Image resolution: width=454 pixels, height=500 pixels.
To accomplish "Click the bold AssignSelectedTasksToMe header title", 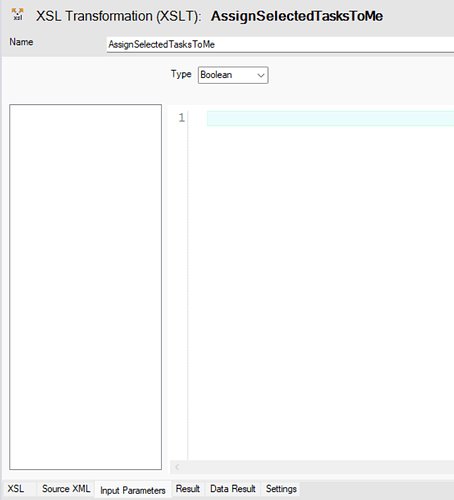I will click(x=297, y=16).
